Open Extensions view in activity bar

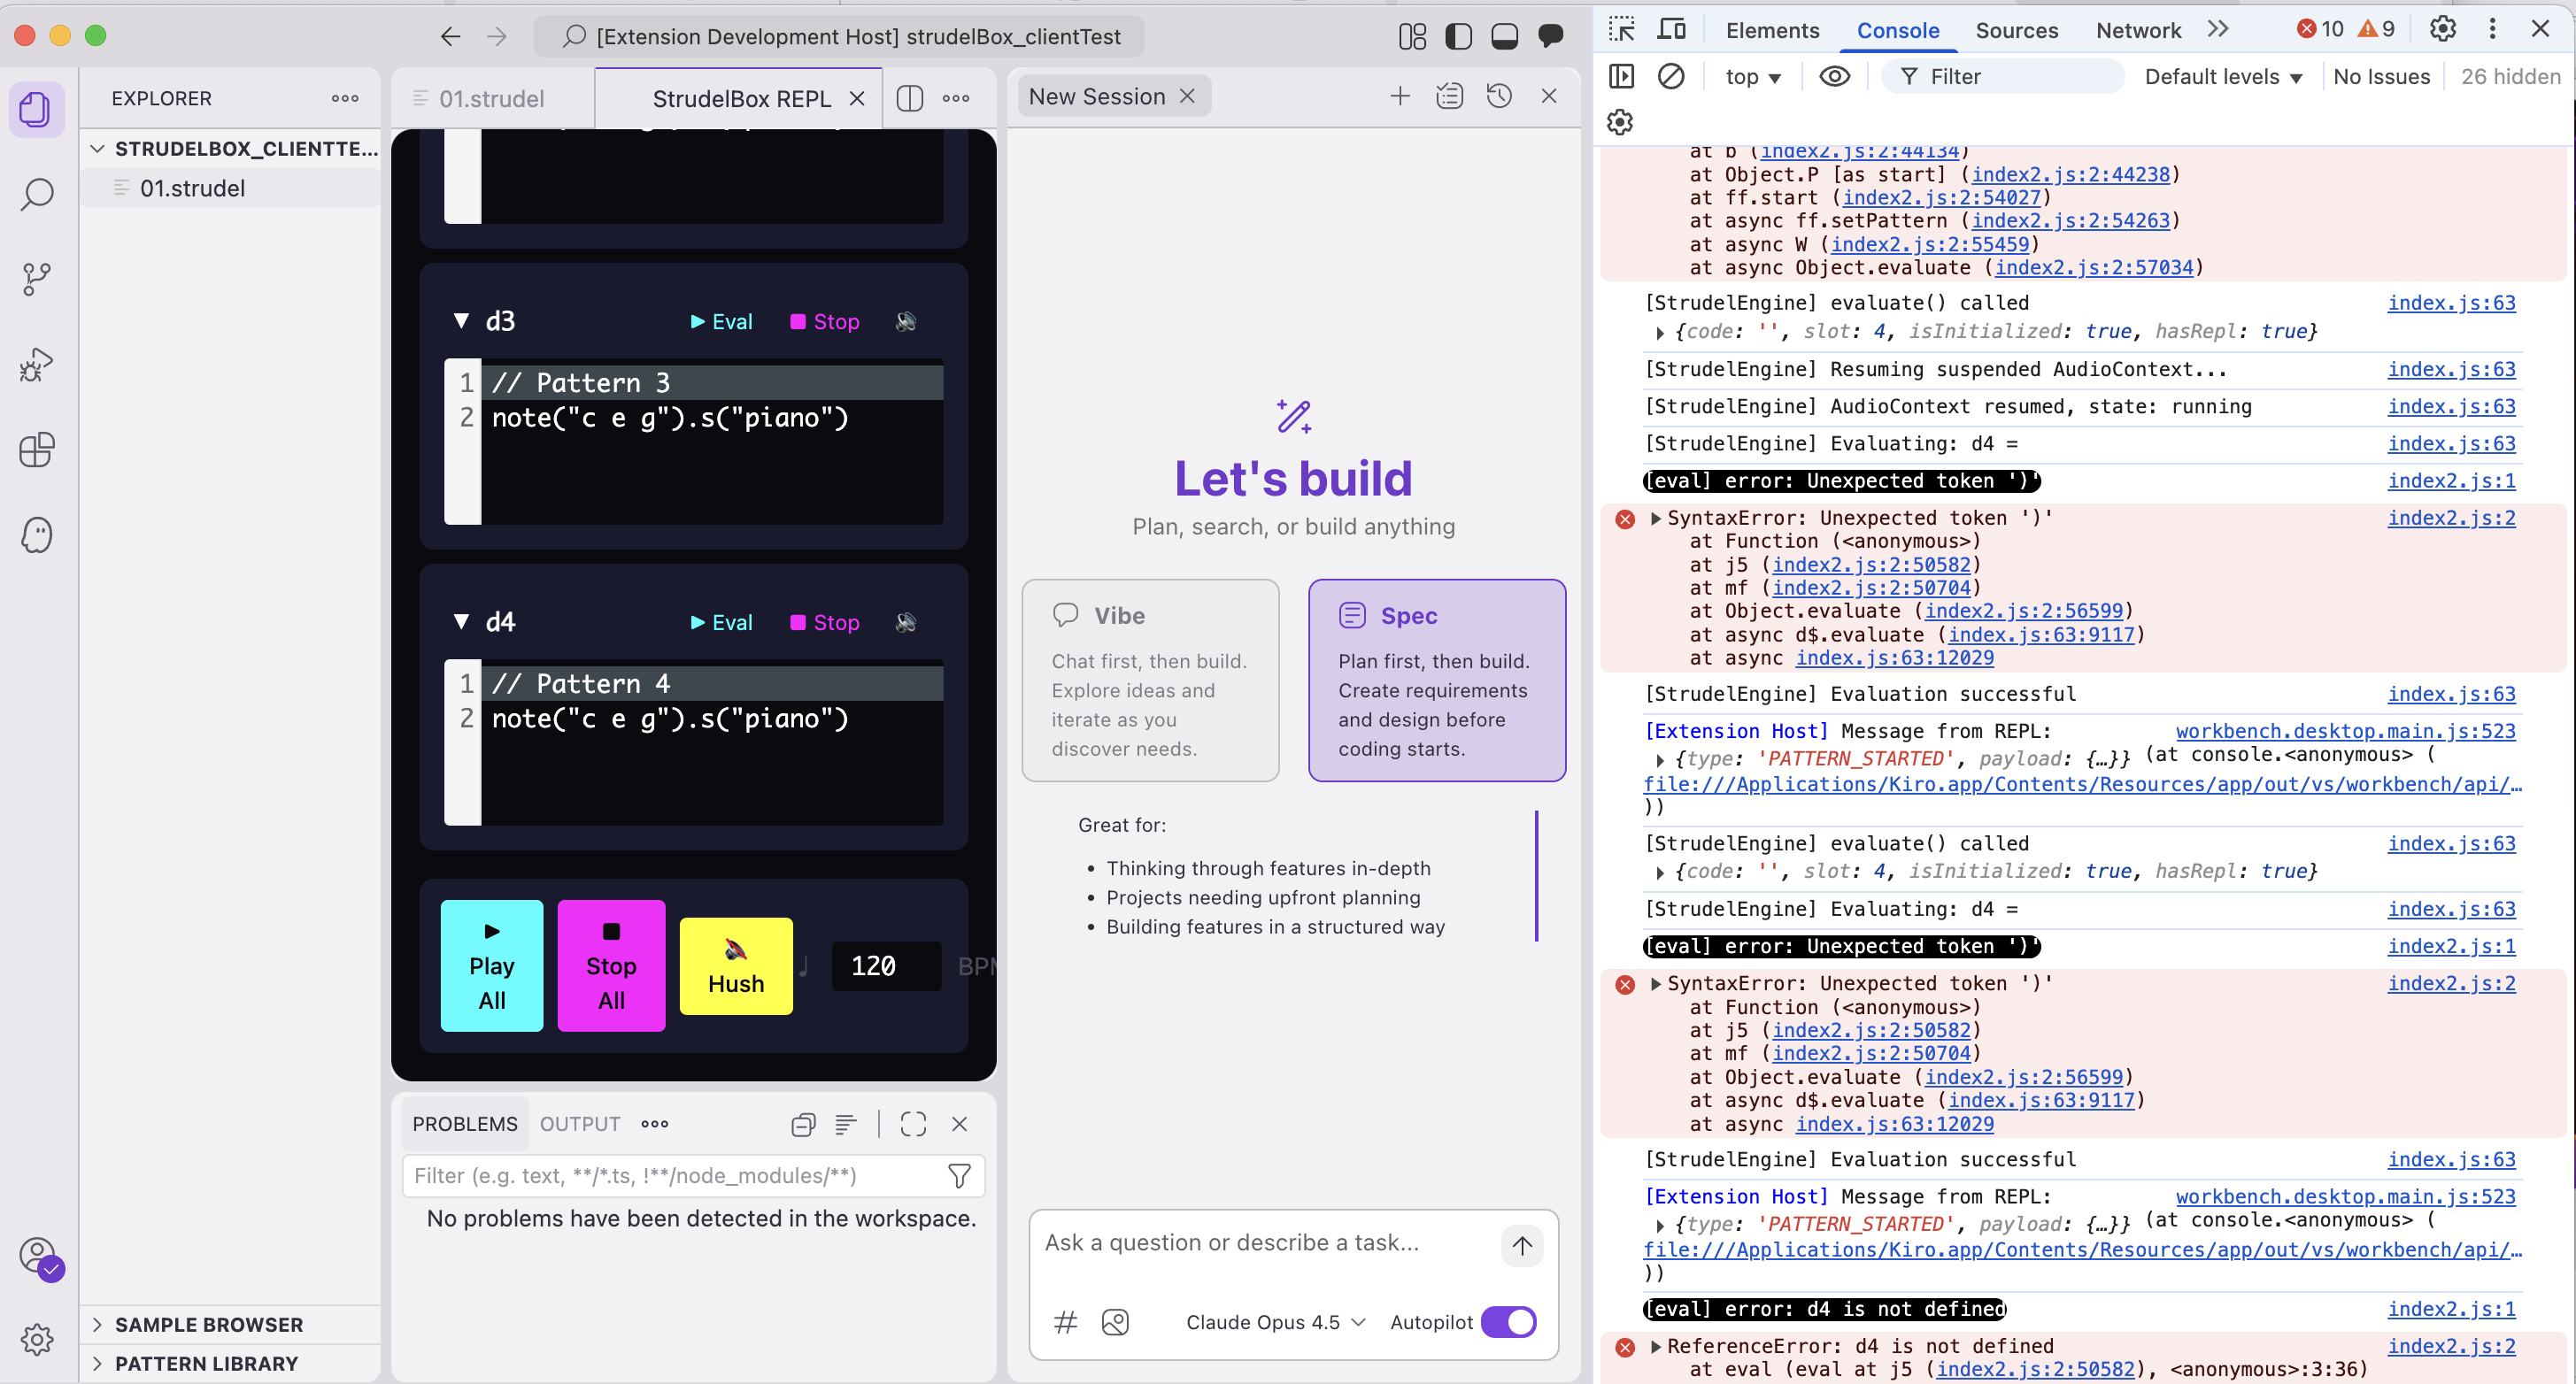[x=37, y=450]
